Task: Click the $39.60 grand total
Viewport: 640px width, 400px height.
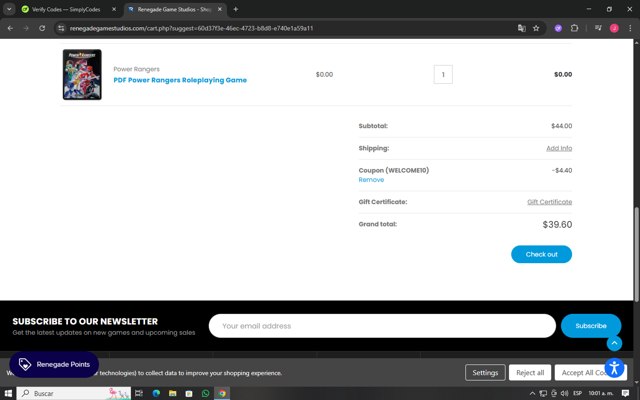Action: 557,224
